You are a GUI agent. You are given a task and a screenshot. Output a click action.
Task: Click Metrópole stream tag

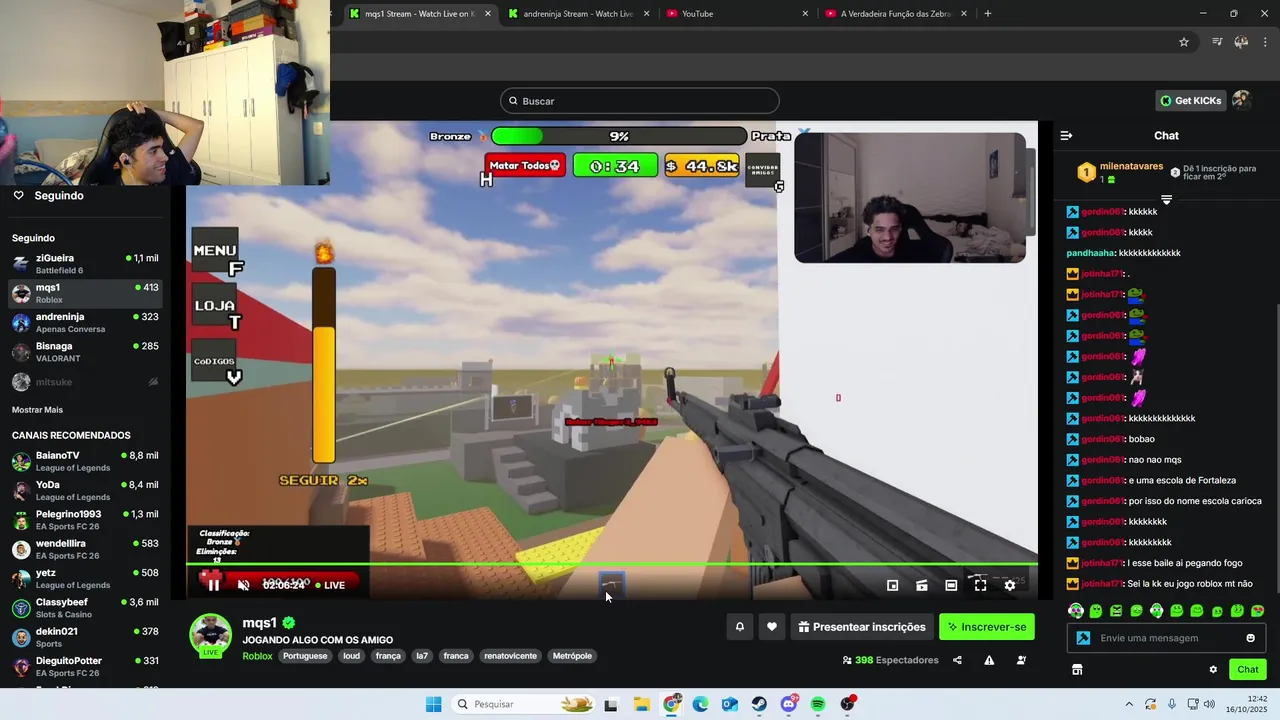[x=572, y=656]
